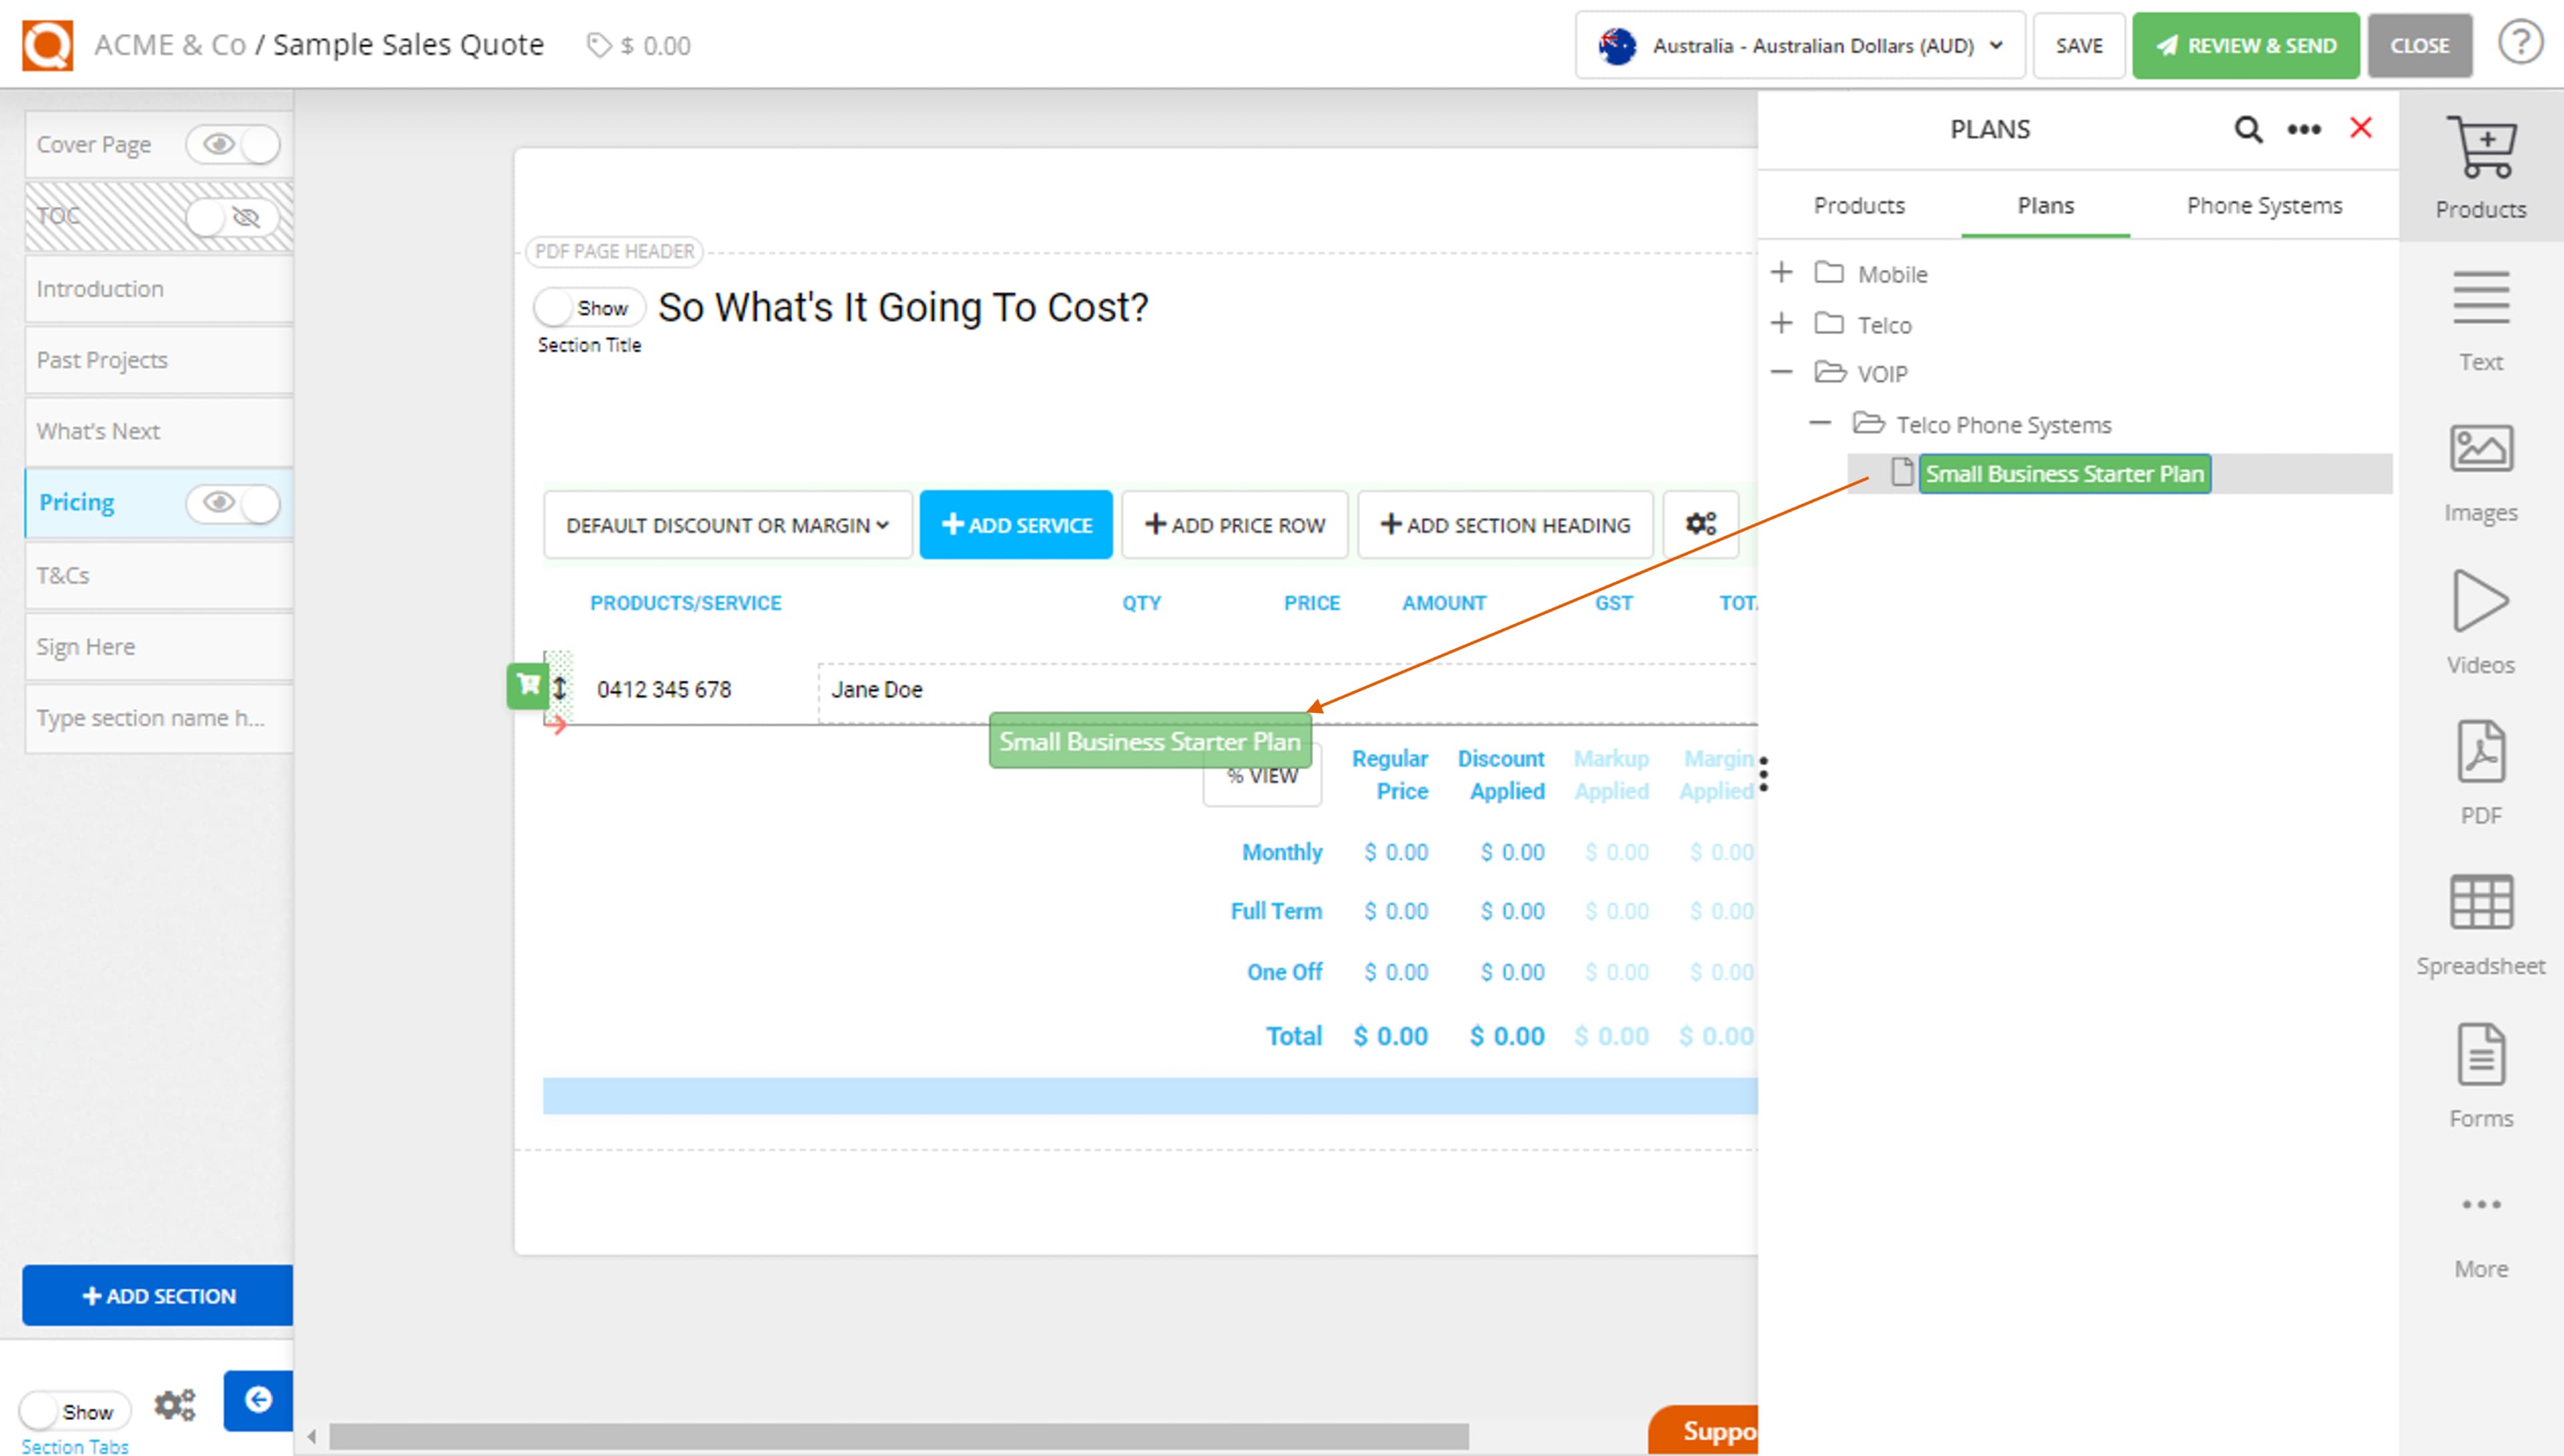Click the horizontal scrollbar at bottom
The image size is (2564, 1456).
tap(898, 1436)
